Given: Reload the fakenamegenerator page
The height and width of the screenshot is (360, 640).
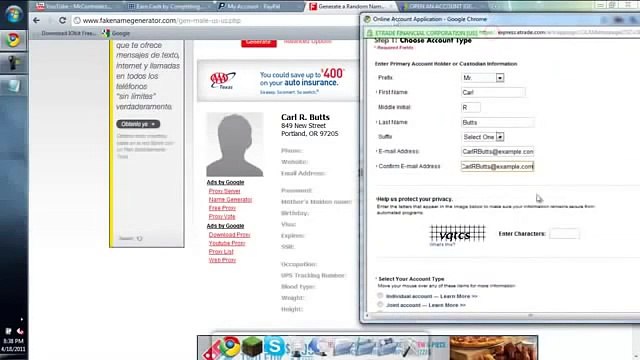Looking at the screenshot, I should [x=62, y=20].
